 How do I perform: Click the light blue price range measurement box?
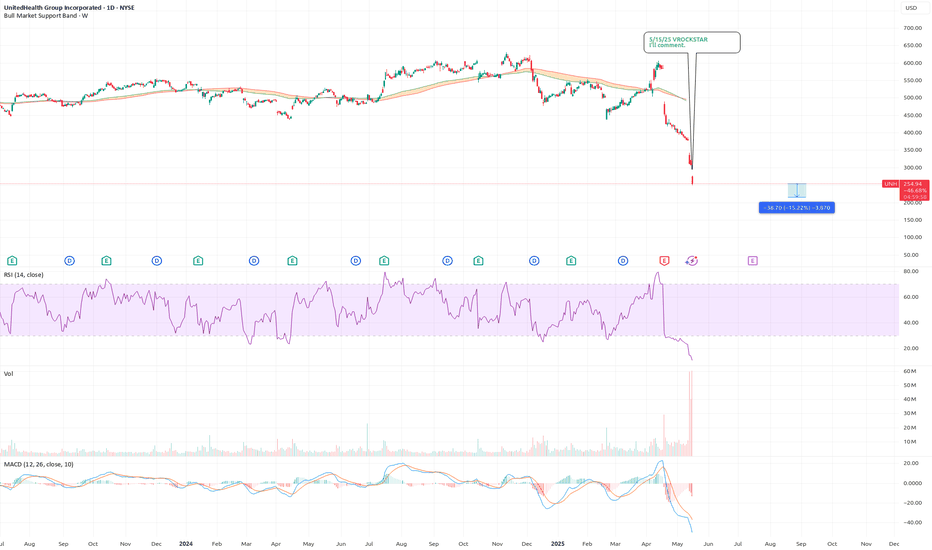[797, 190]
